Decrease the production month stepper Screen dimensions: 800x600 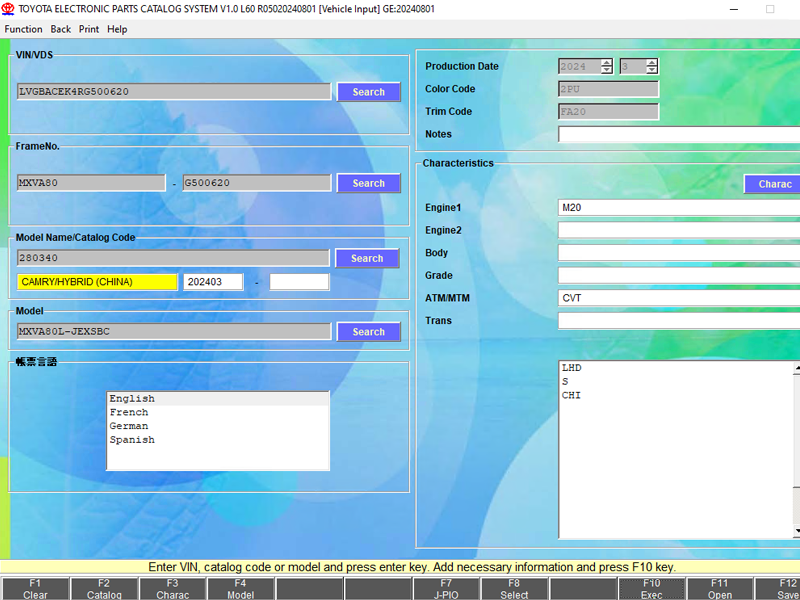pyautogui.click(x=652, y=70)
